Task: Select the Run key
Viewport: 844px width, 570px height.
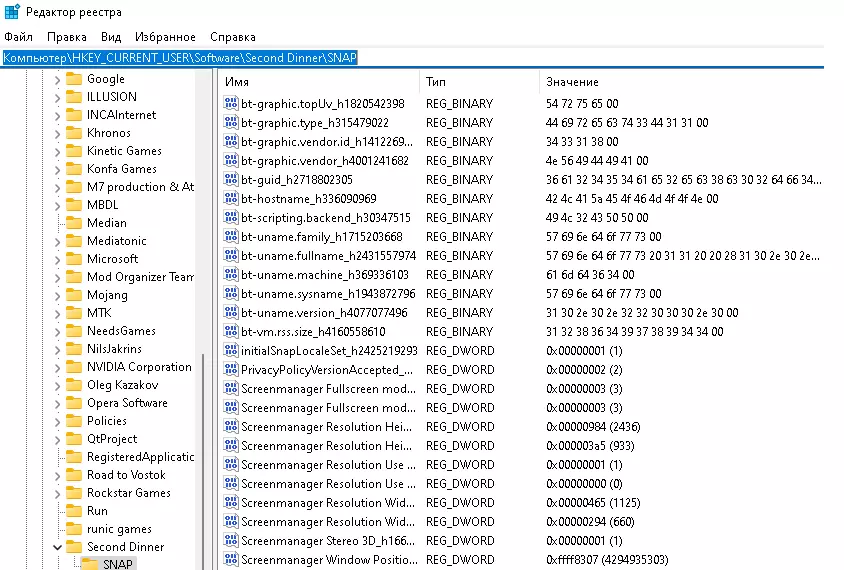Action: tap(97, 511)
